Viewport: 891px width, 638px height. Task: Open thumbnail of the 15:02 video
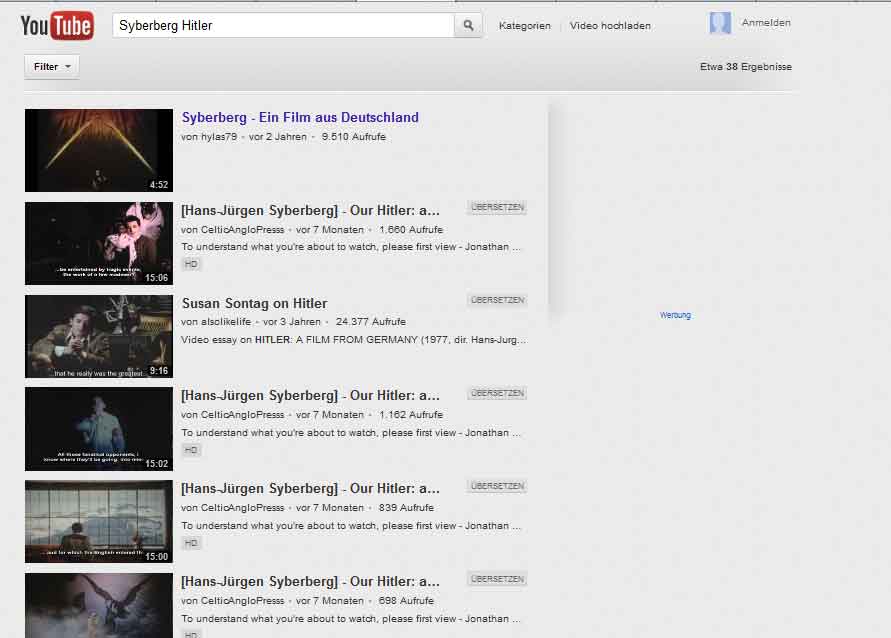click(x=99, y=429)
